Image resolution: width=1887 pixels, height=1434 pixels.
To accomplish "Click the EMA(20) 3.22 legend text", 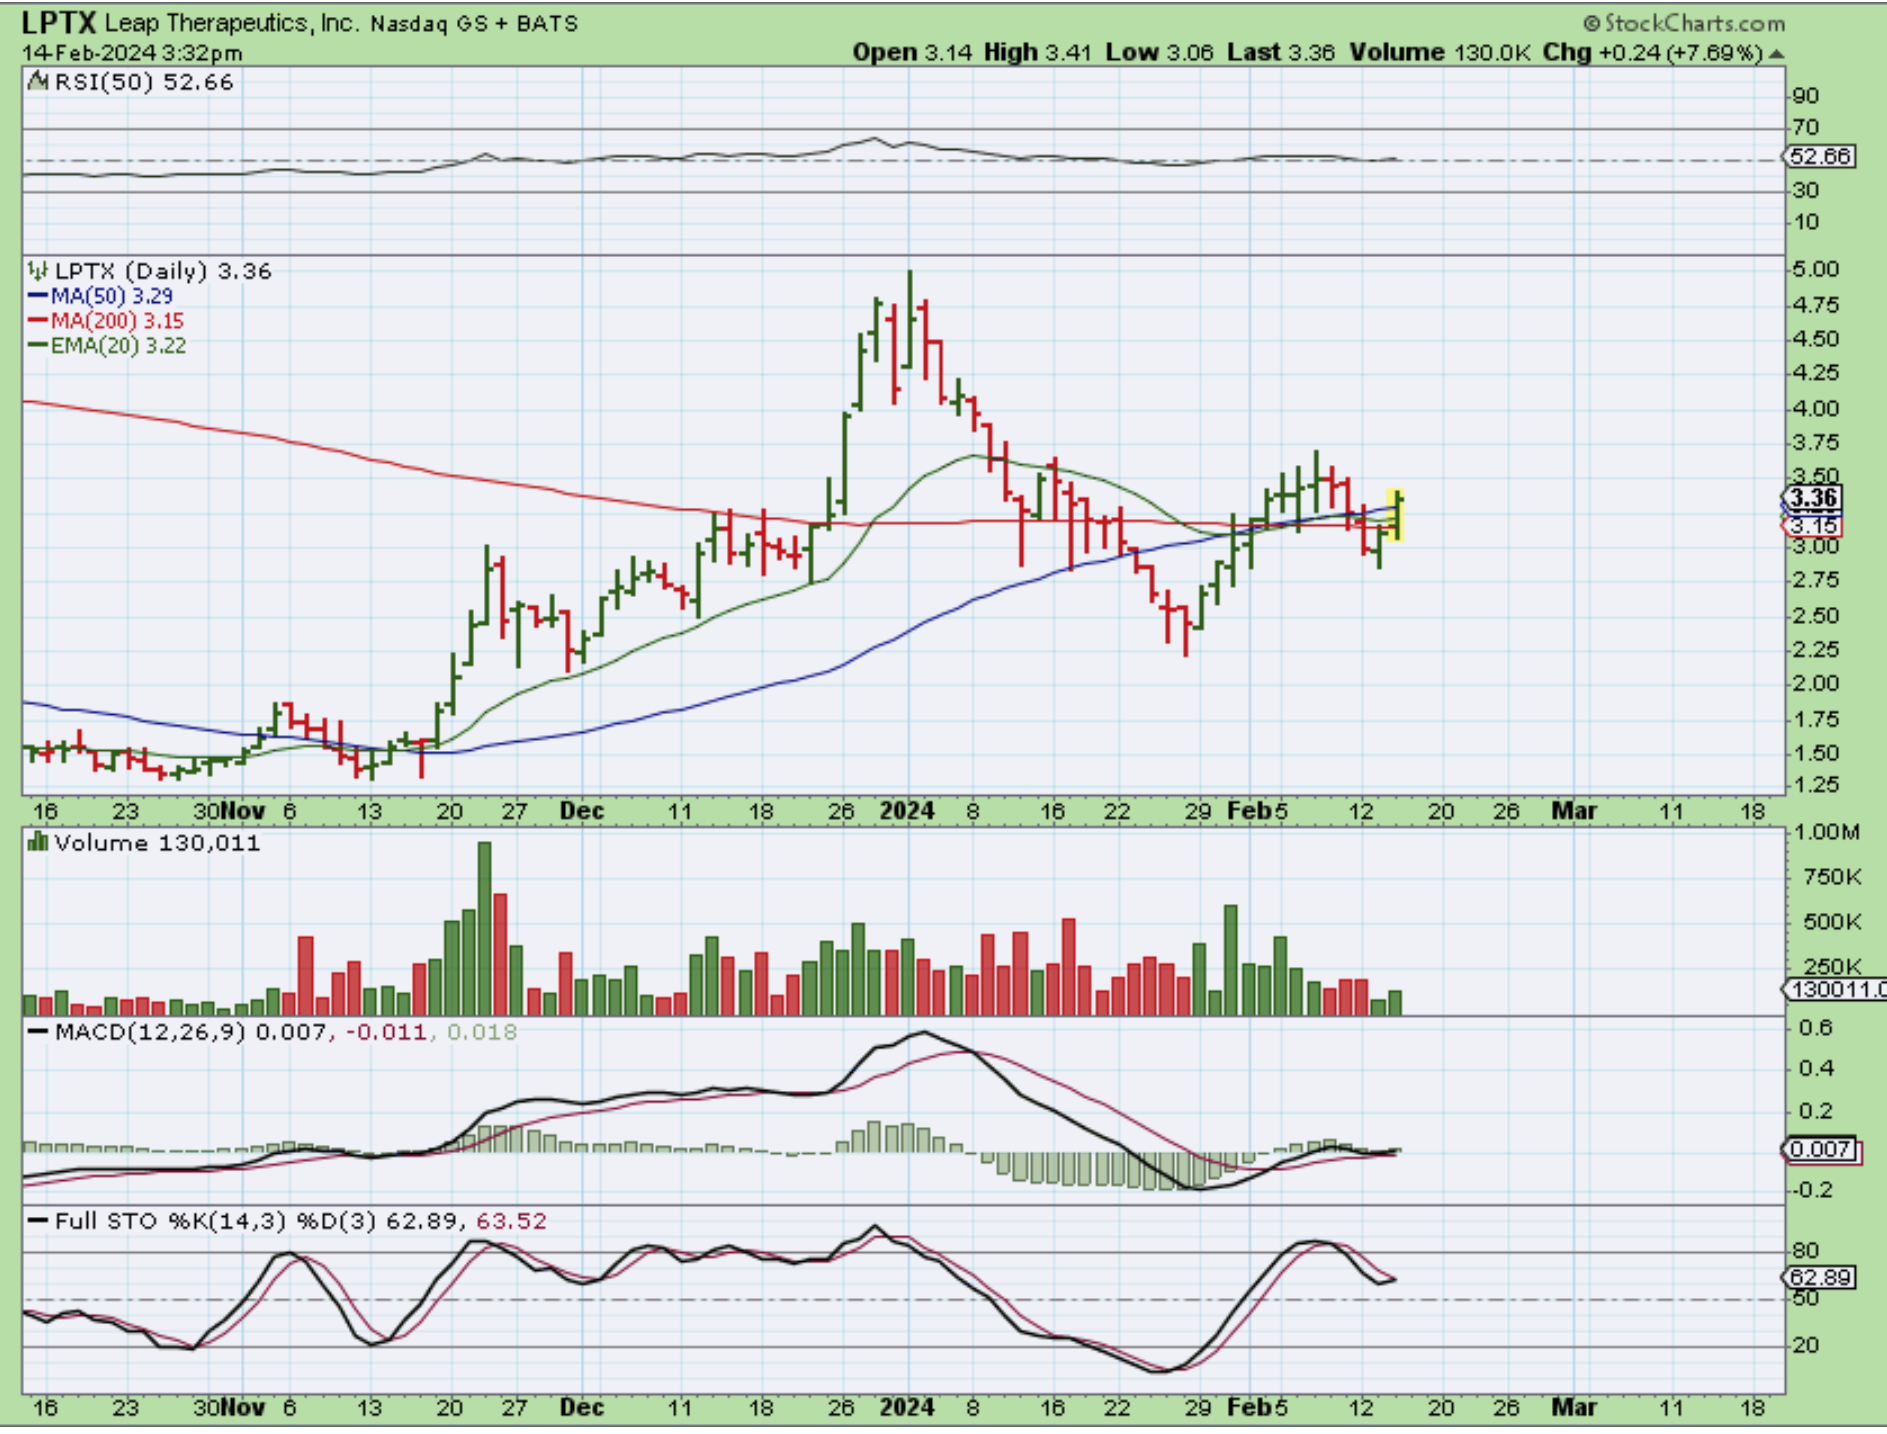I will click(x=118, y=346).
